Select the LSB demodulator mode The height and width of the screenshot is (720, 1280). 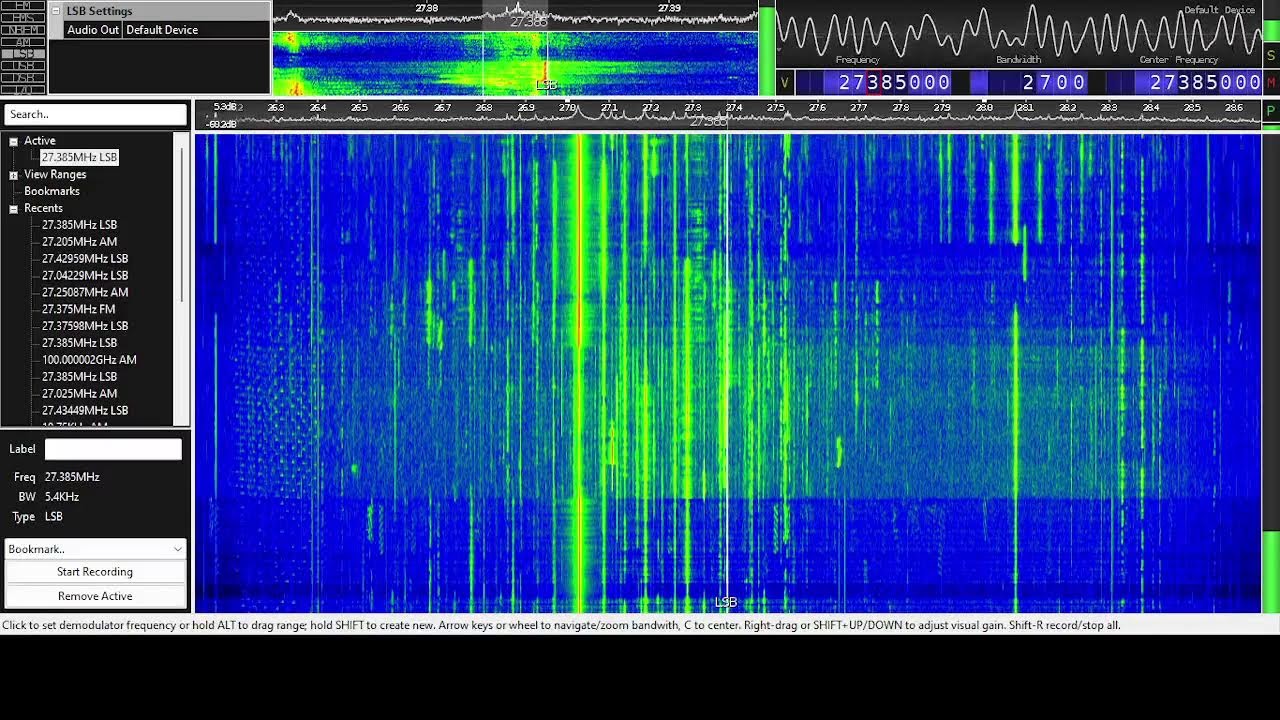click(x=23, y=53)
